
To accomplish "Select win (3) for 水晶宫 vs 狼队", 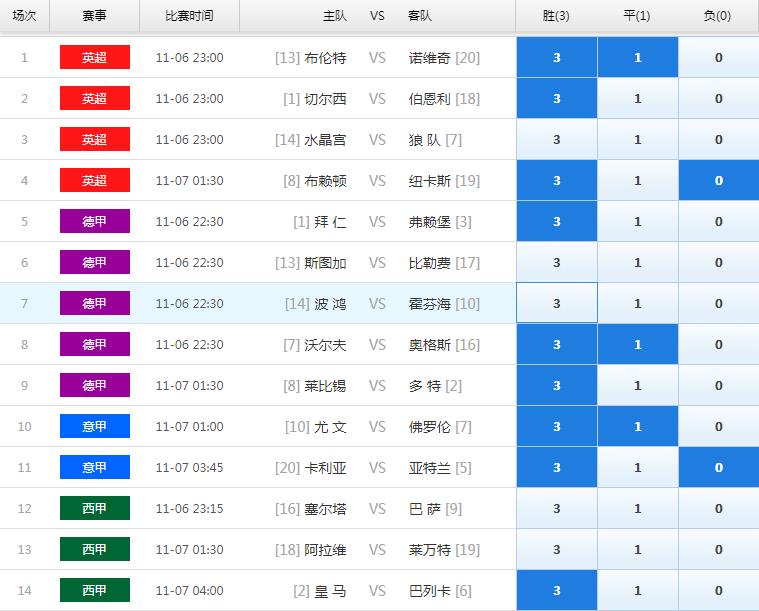I will pos(557,139).
